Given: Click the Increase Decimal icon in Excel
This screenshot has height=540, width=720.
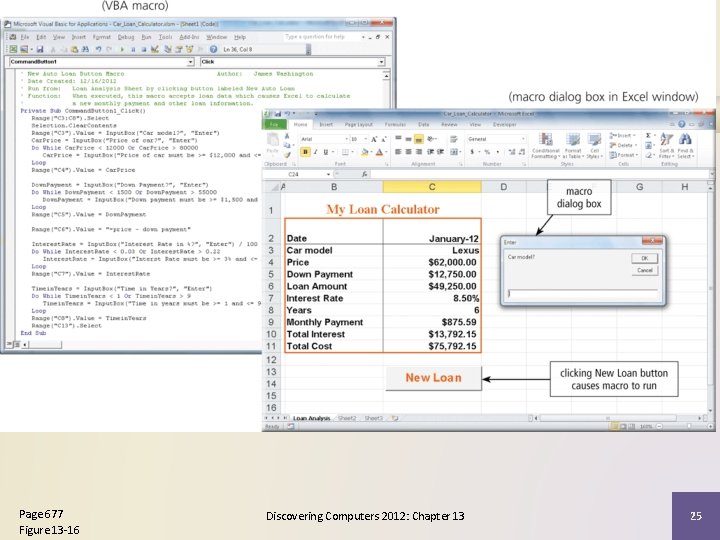Looking at the screenshot, I should [512, 152].
